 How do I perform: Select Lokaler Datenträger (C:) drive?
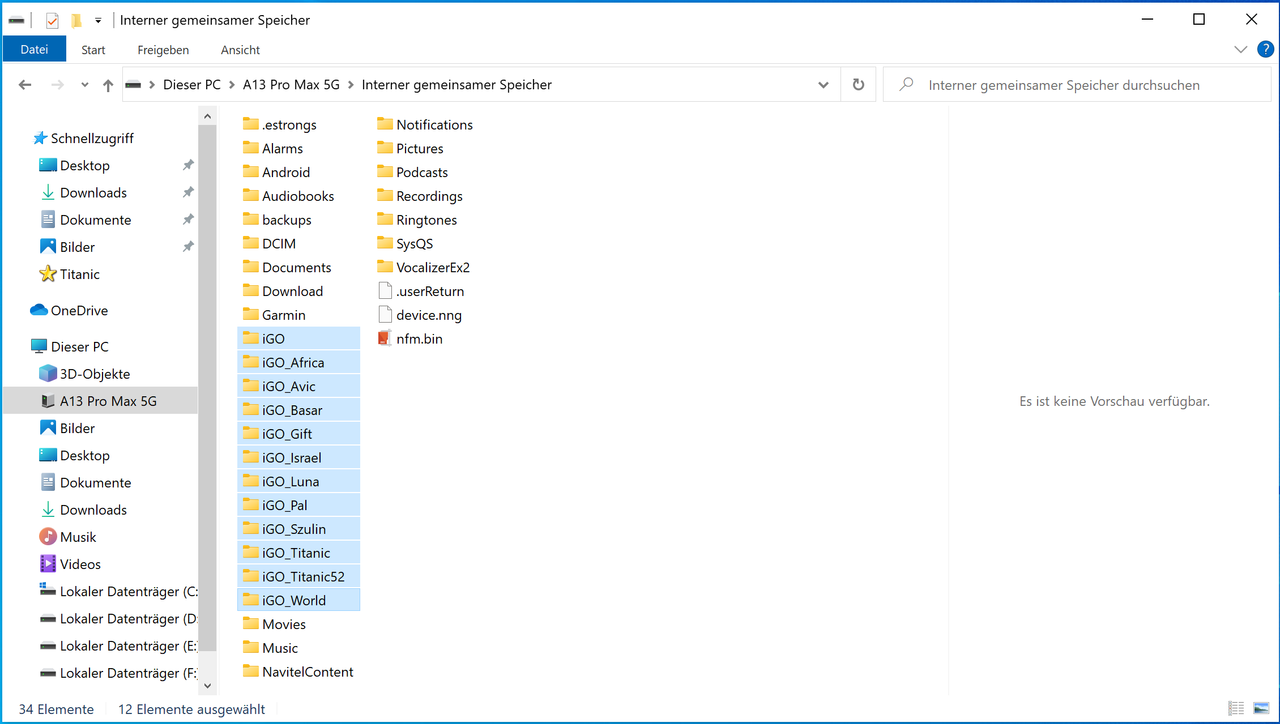128,591
